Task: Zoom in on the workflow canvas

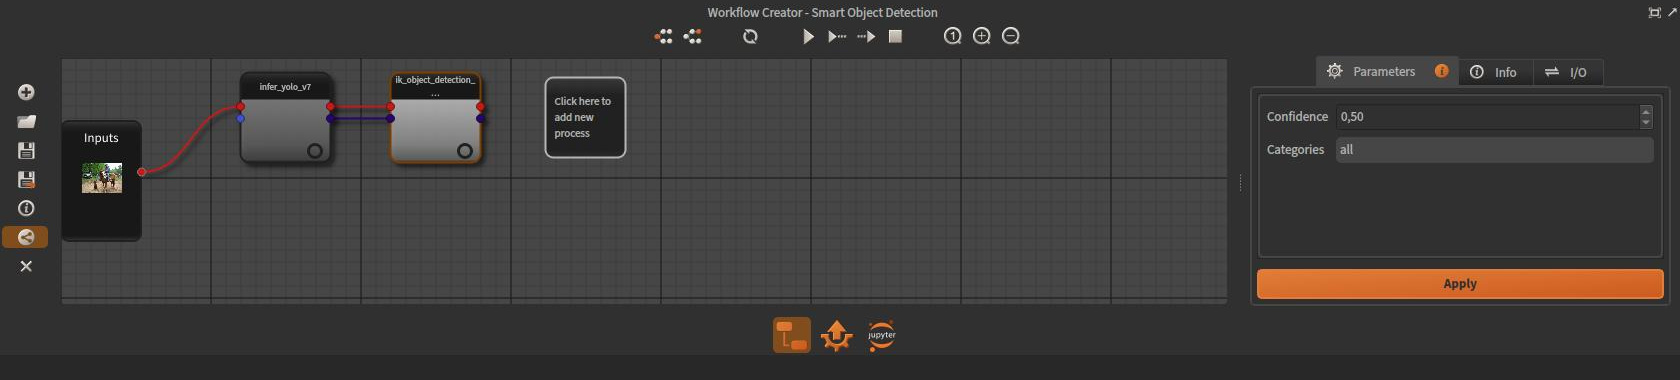Action: 982,36
